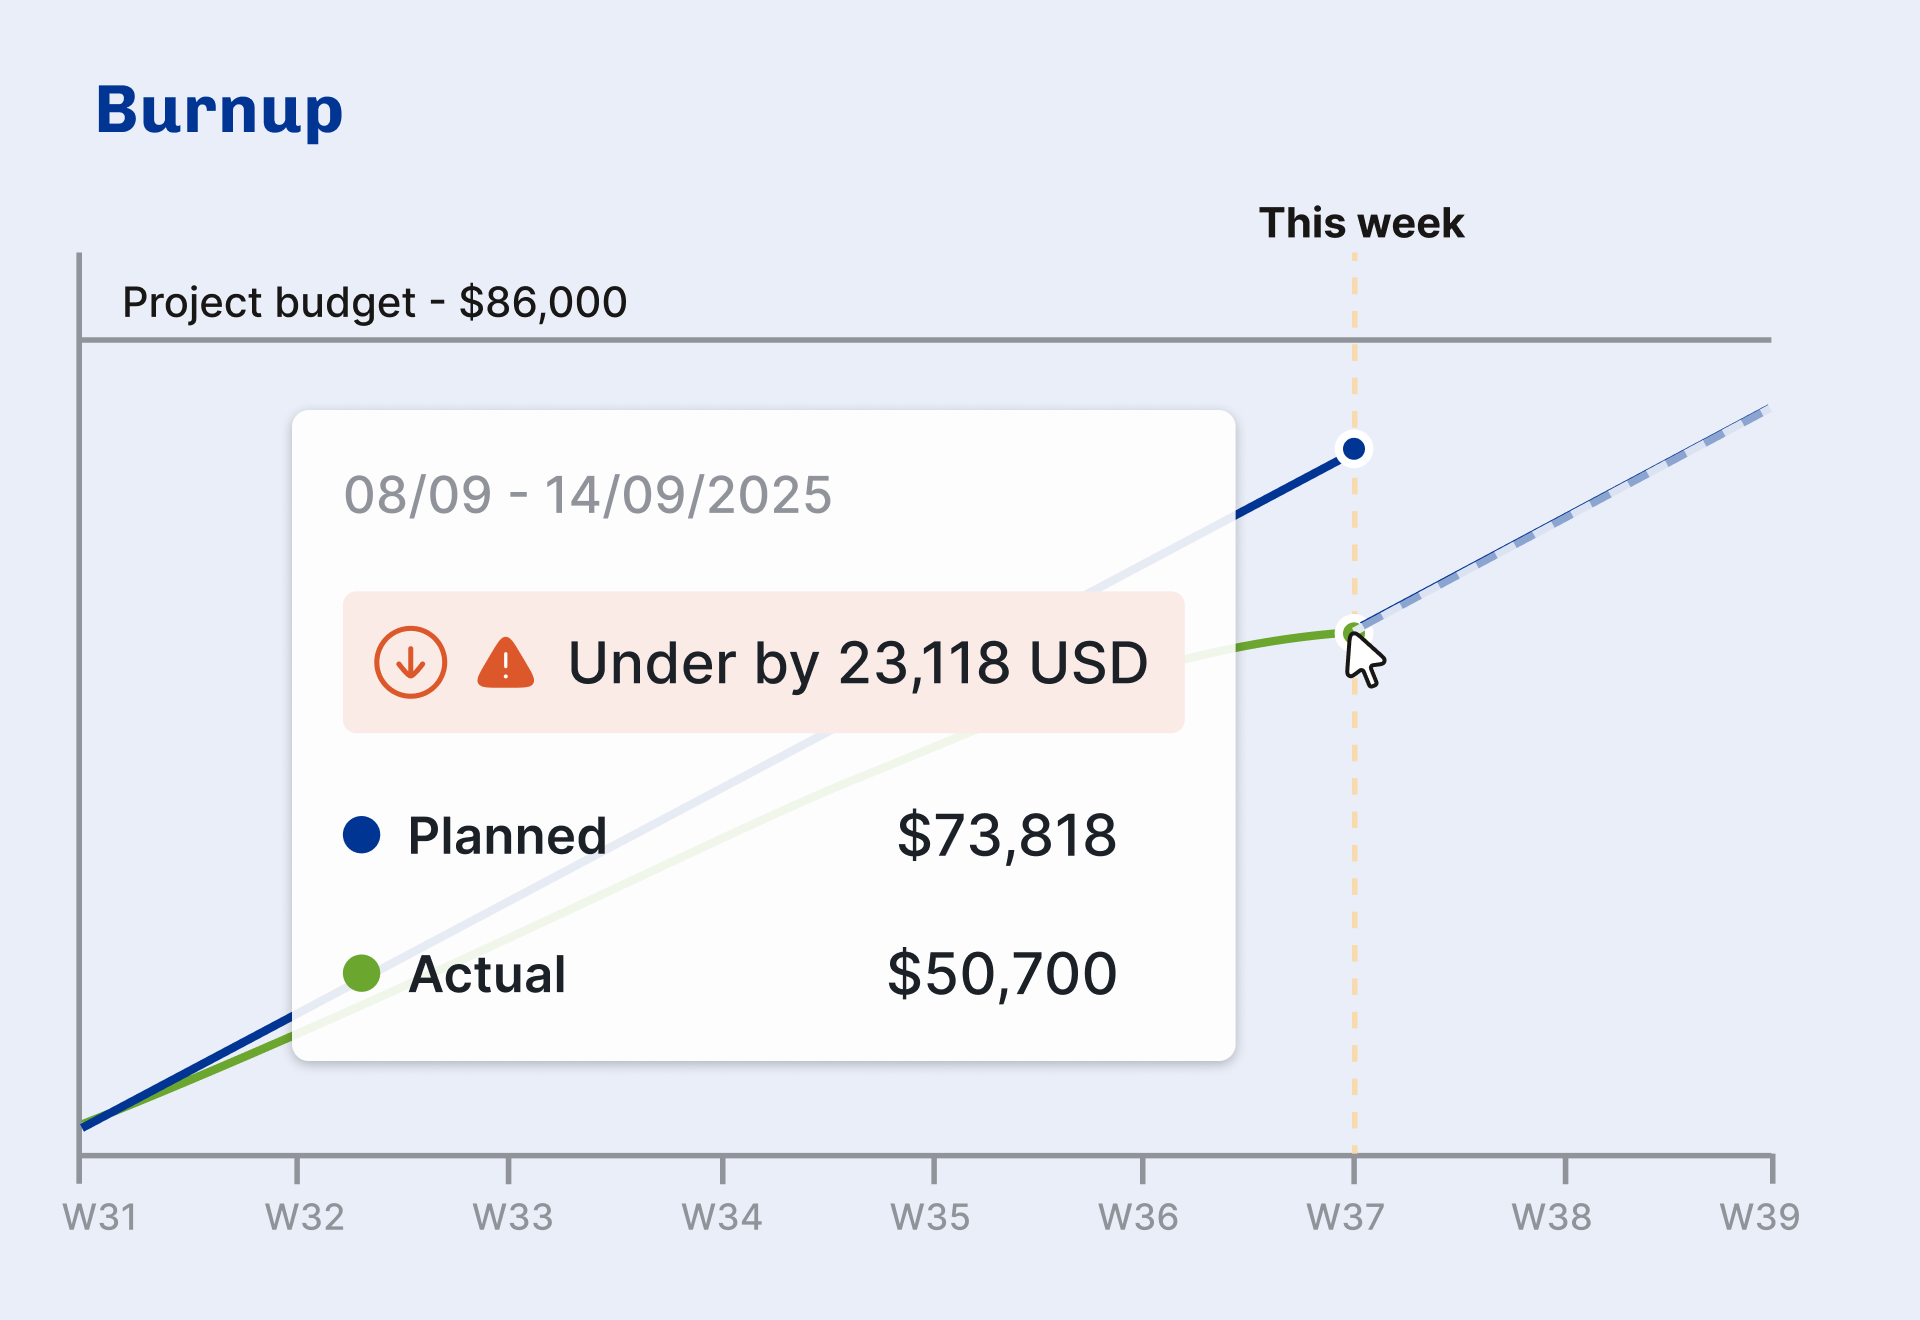Click the planned value $73,818
The image size is (1920, 1320).
1006,835
